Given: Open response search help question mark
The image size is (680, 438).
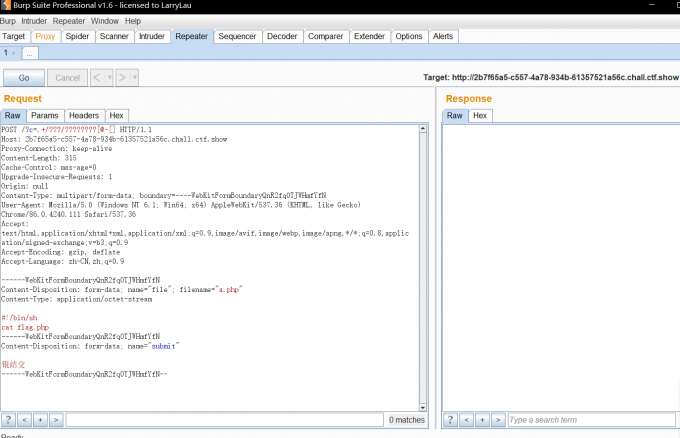Looking at the screenshot, I should coord(450,420).
